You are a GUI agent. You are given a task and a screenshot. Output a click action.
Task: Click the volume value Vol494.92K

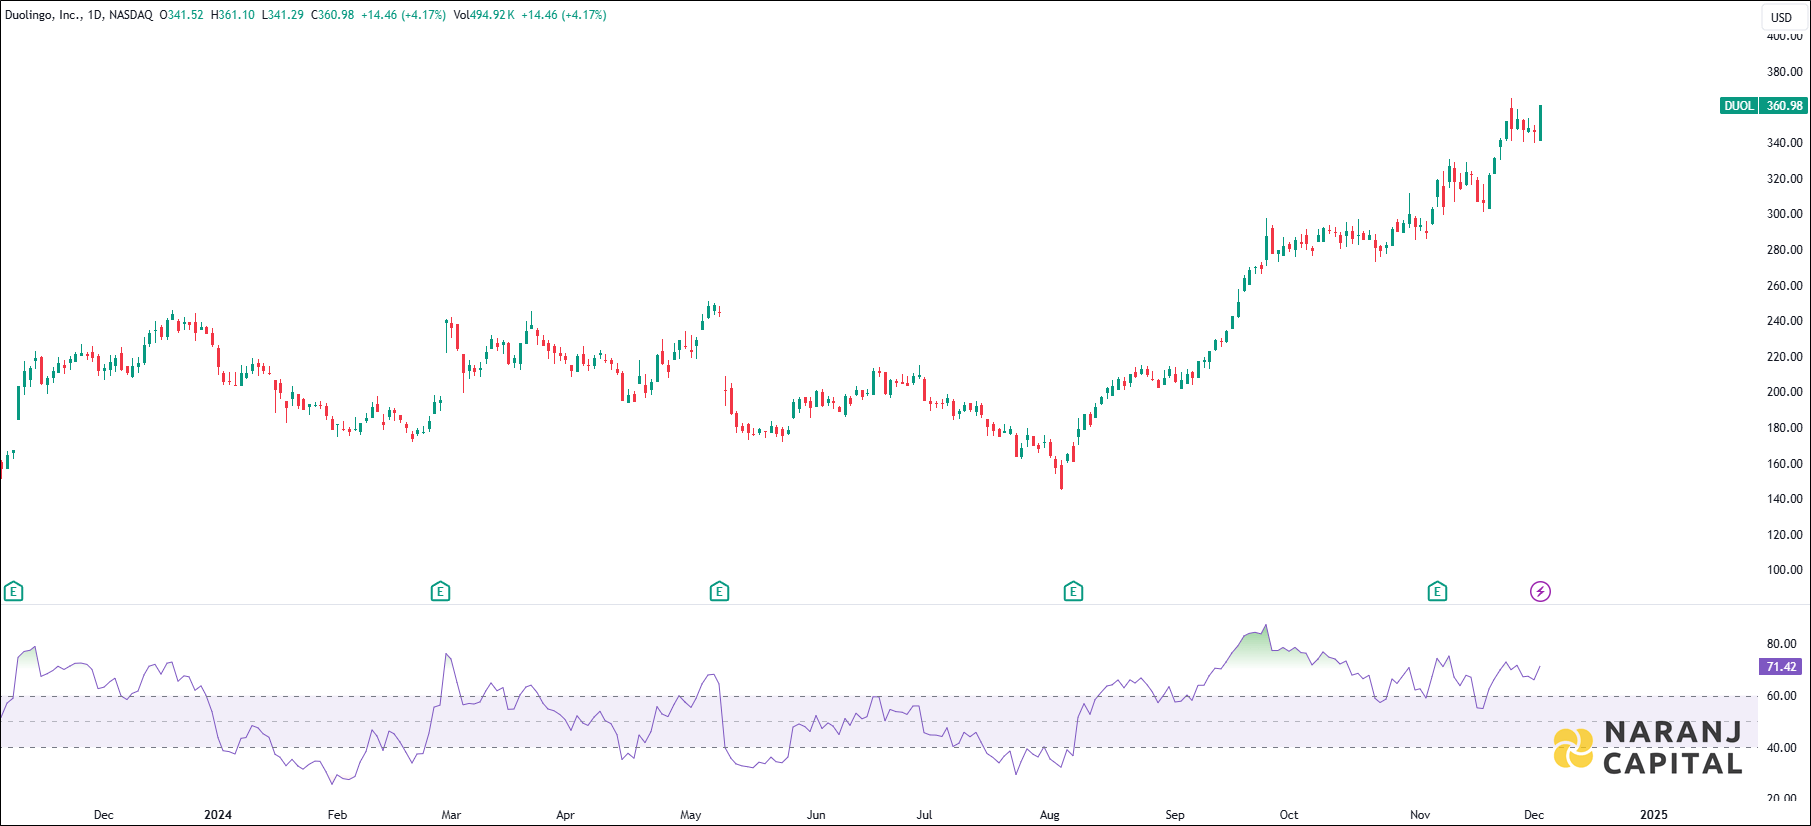(484, 15)
